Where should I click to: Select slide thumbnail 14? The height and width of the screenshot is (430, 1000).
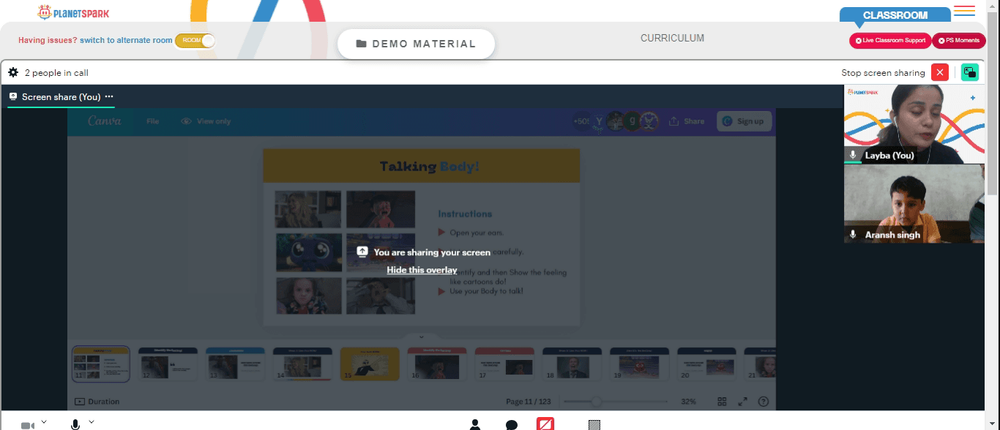tap(303, 364)
